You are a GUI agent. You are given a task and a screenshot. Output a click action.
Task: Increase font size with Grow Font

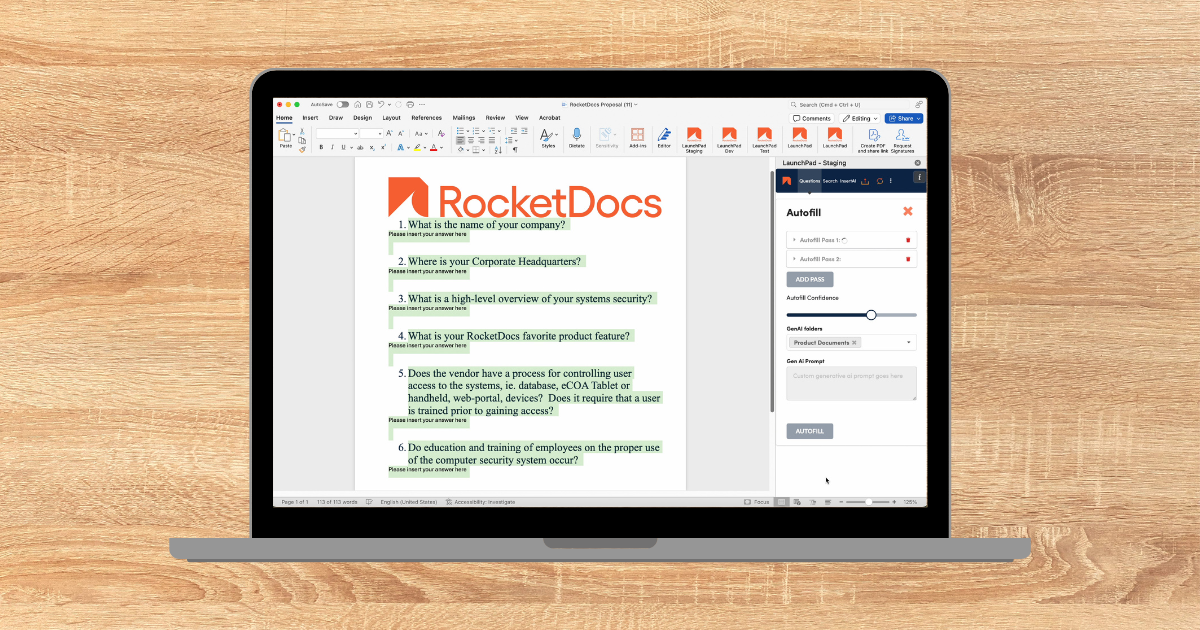[389, 133]
